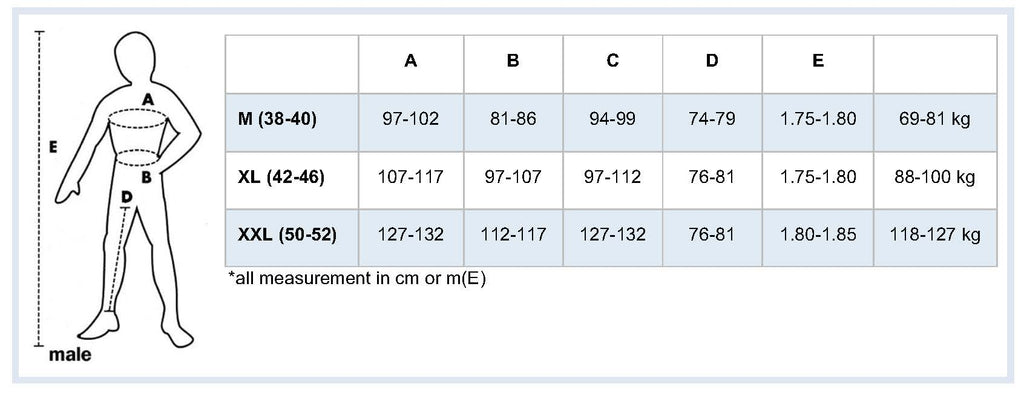The image size is (1024, 395).
Task: Click the male body figure diagram
Action: (128, 189)
